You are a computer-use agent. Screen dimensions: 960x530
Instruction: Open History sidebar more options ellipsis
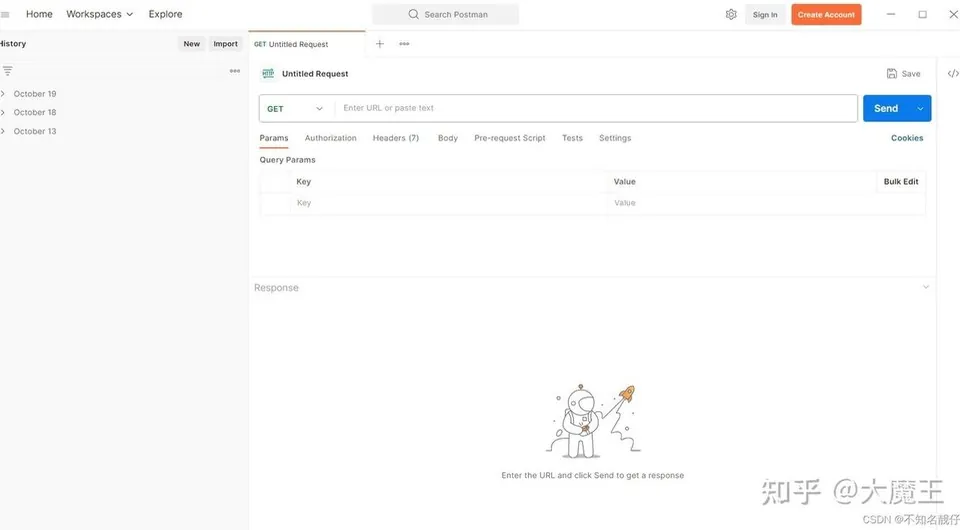234,71
